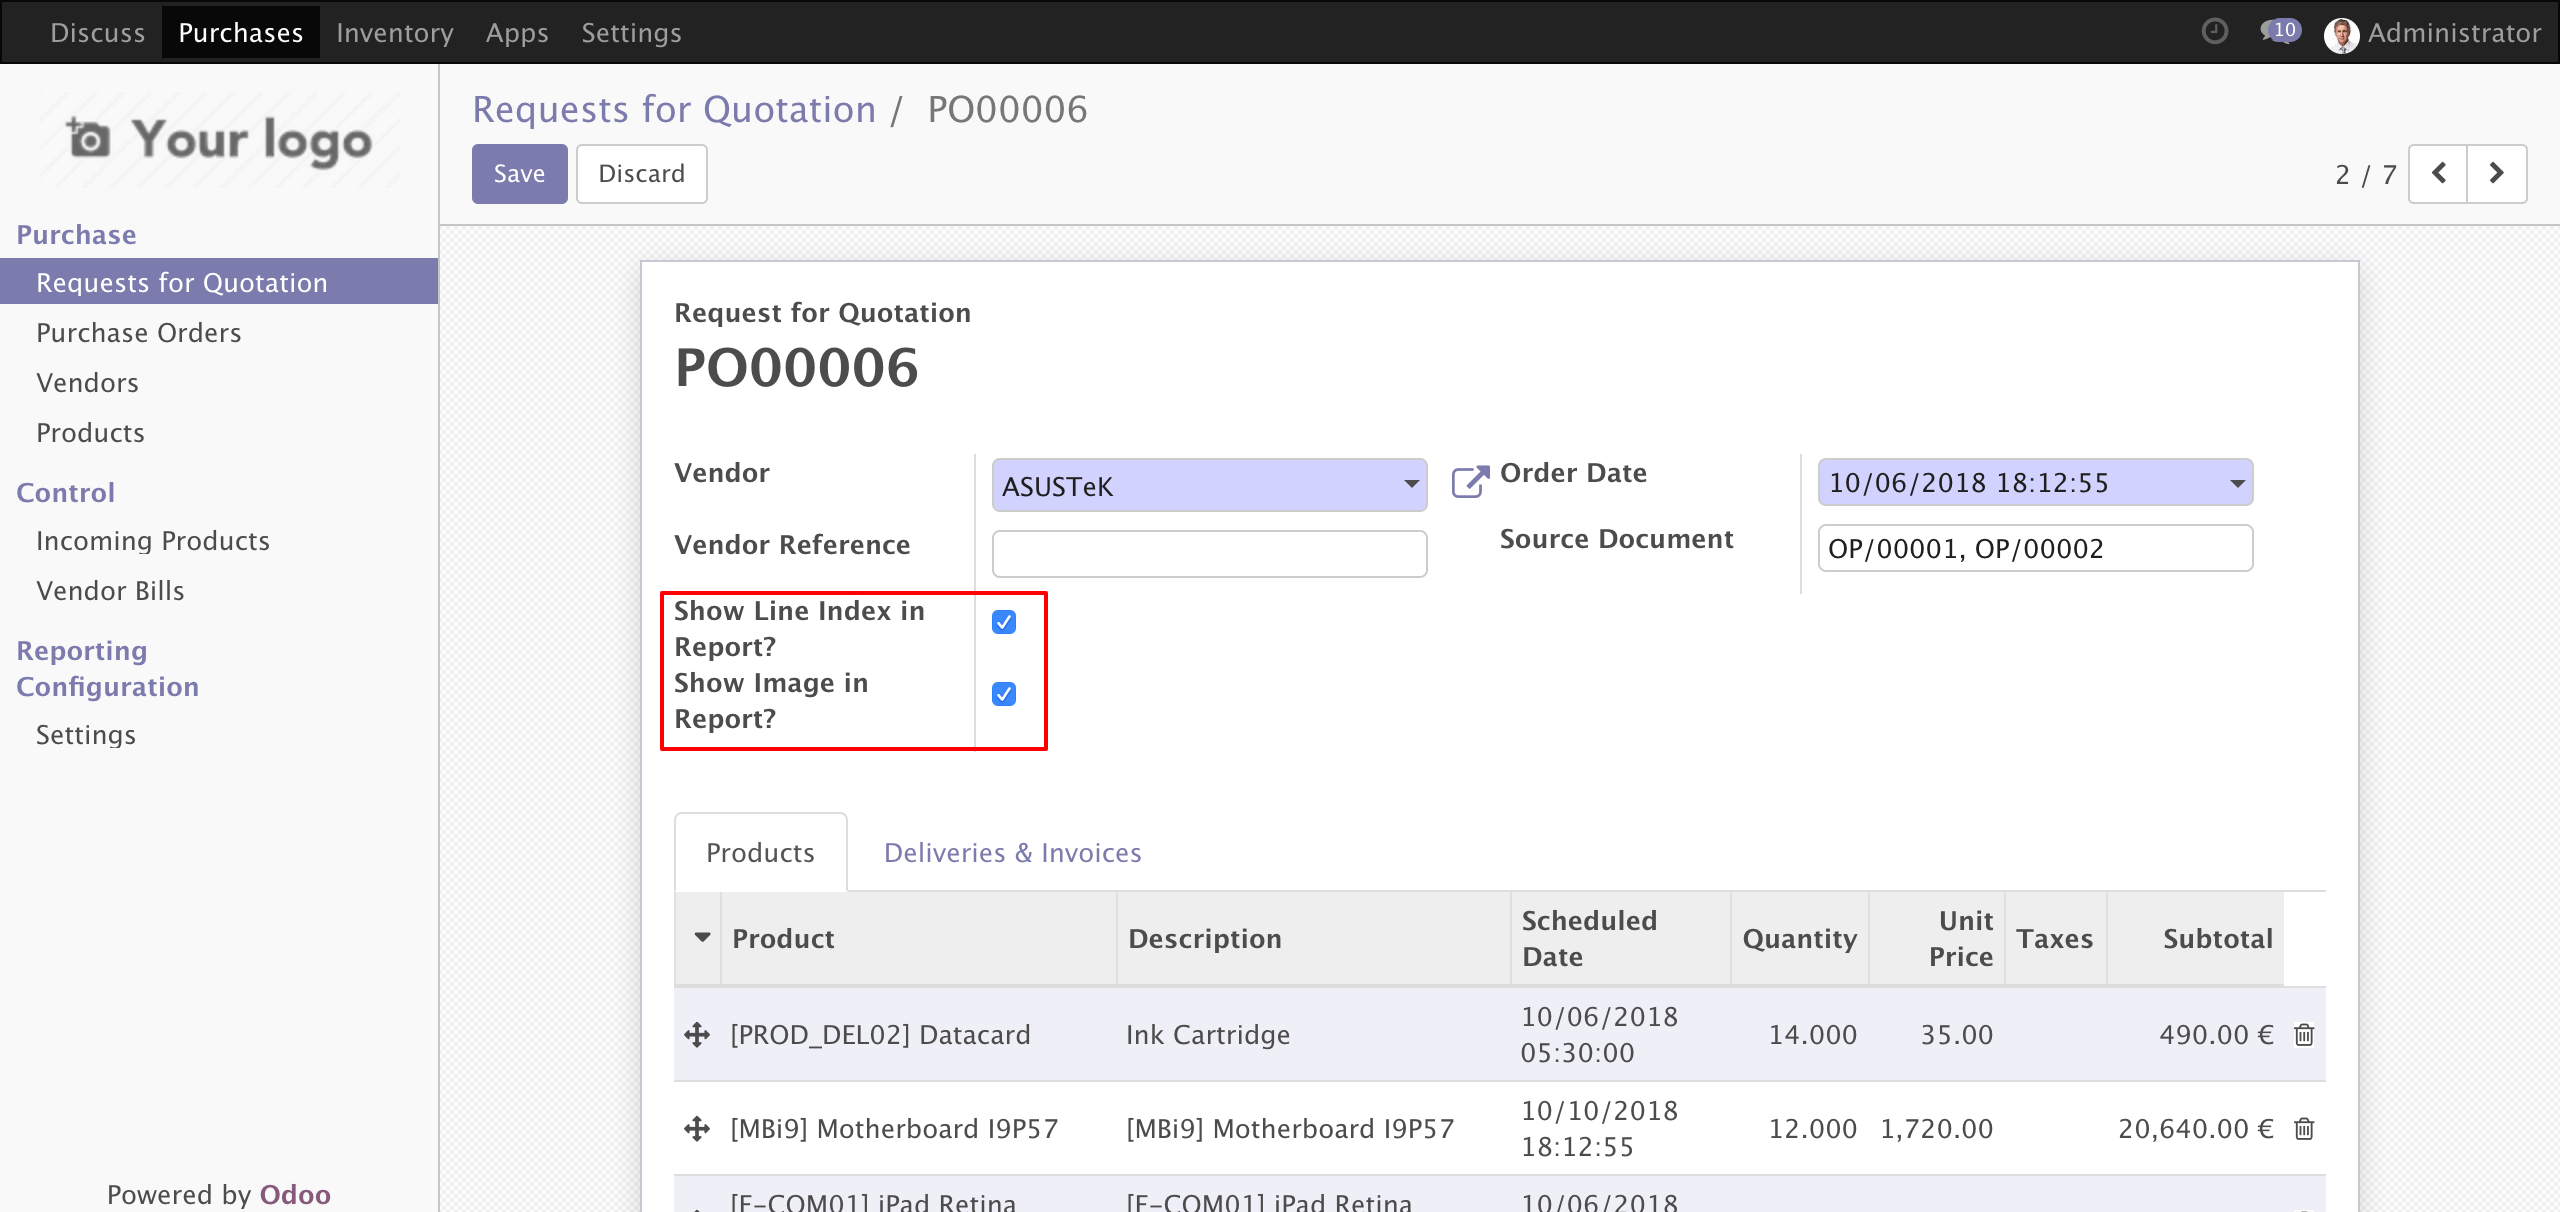This screenshot has width=2560, height=1212.
Task: Open the clock activities icon in top bar
Action: [x=2215, y=32]
